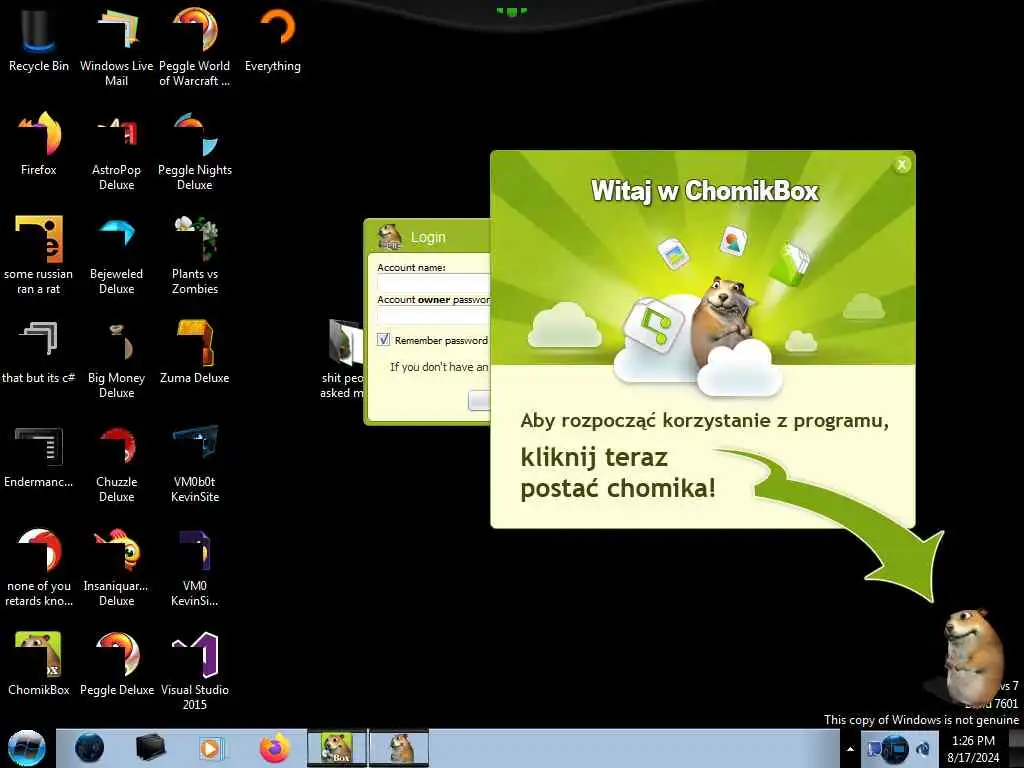Open the Everything search desktop icon
Screen dimensions: 1024x768
(273, 39)
